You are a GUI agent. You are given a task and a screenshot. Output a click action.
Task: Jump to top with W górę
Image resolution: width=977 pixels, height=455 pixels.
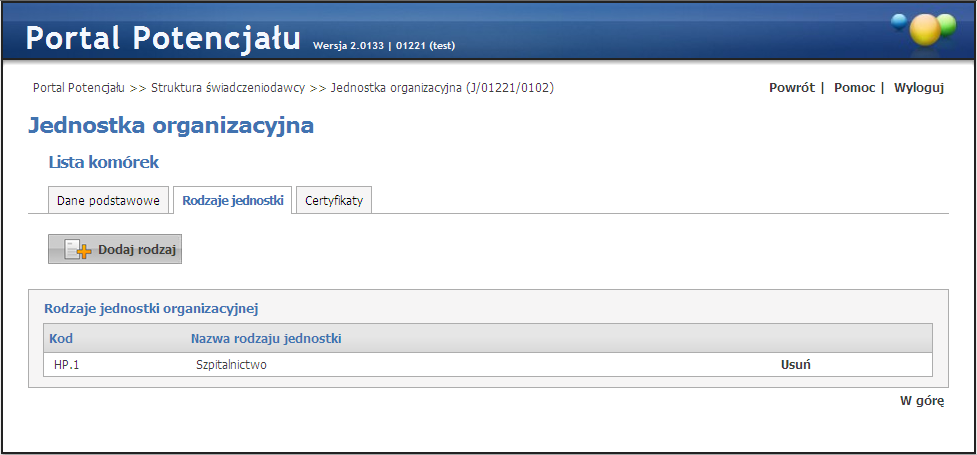pos(921,401)
